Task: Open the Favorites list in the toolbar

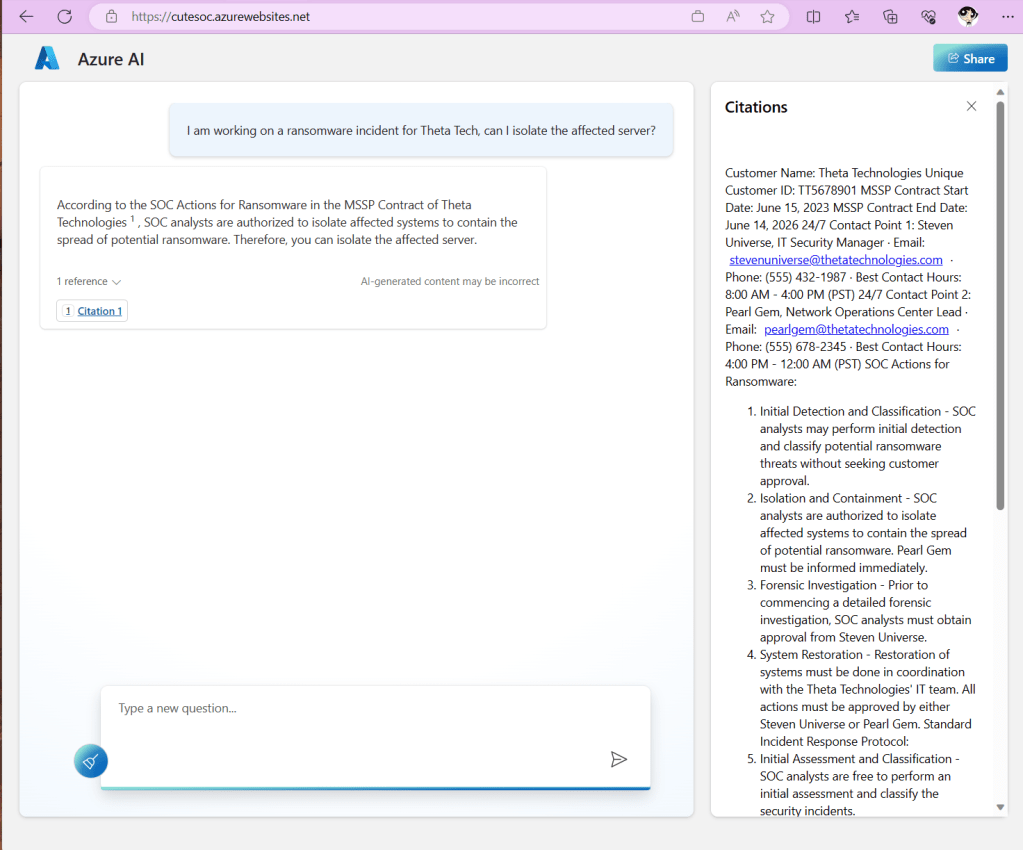Action: point(851,16)
